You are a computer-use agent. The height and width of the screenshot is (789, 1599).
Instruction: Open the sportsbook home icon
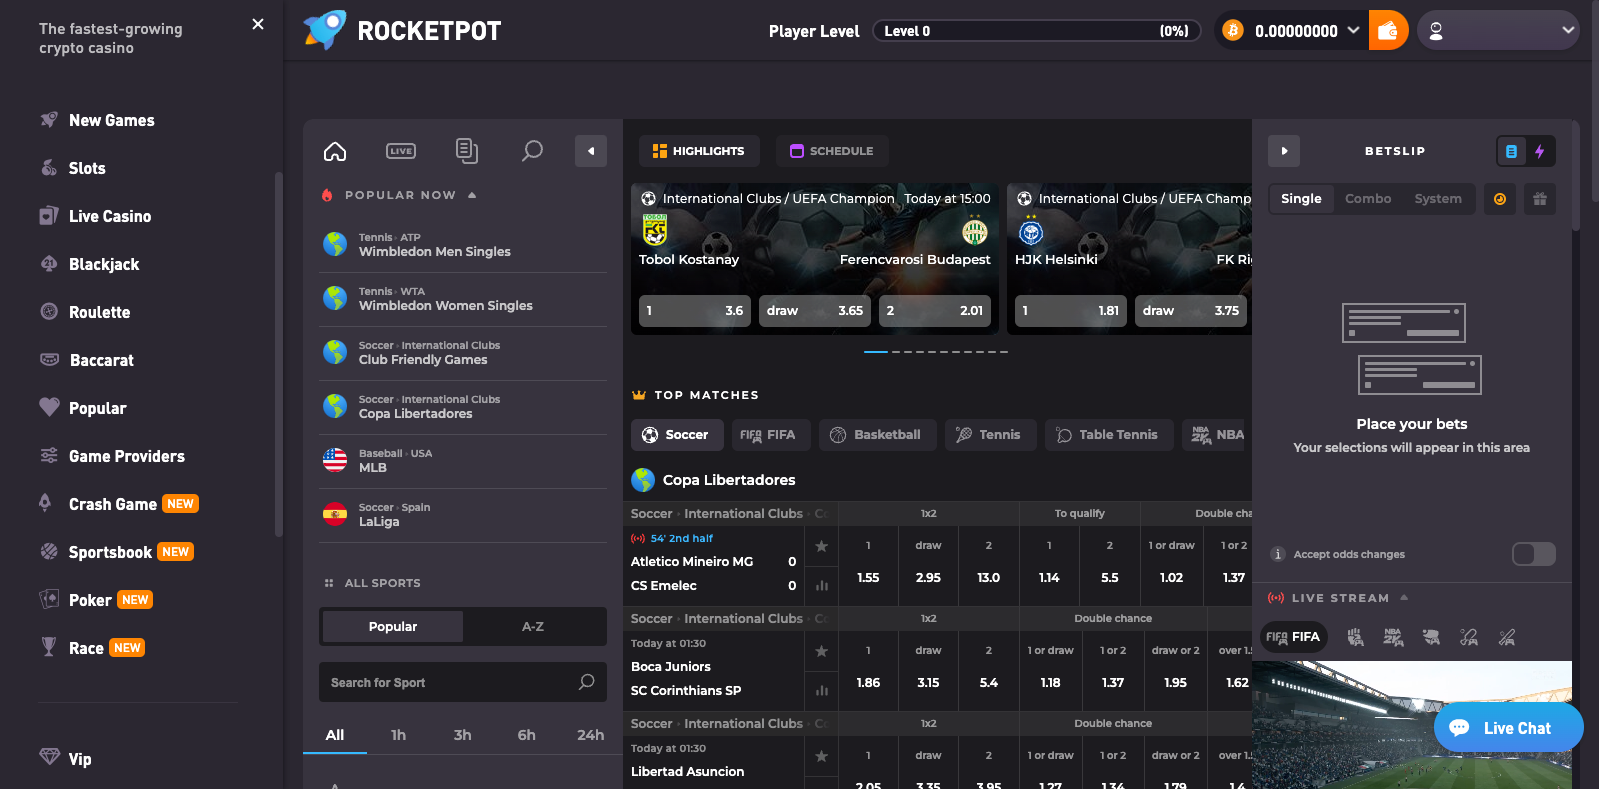[x=335, y=151]
